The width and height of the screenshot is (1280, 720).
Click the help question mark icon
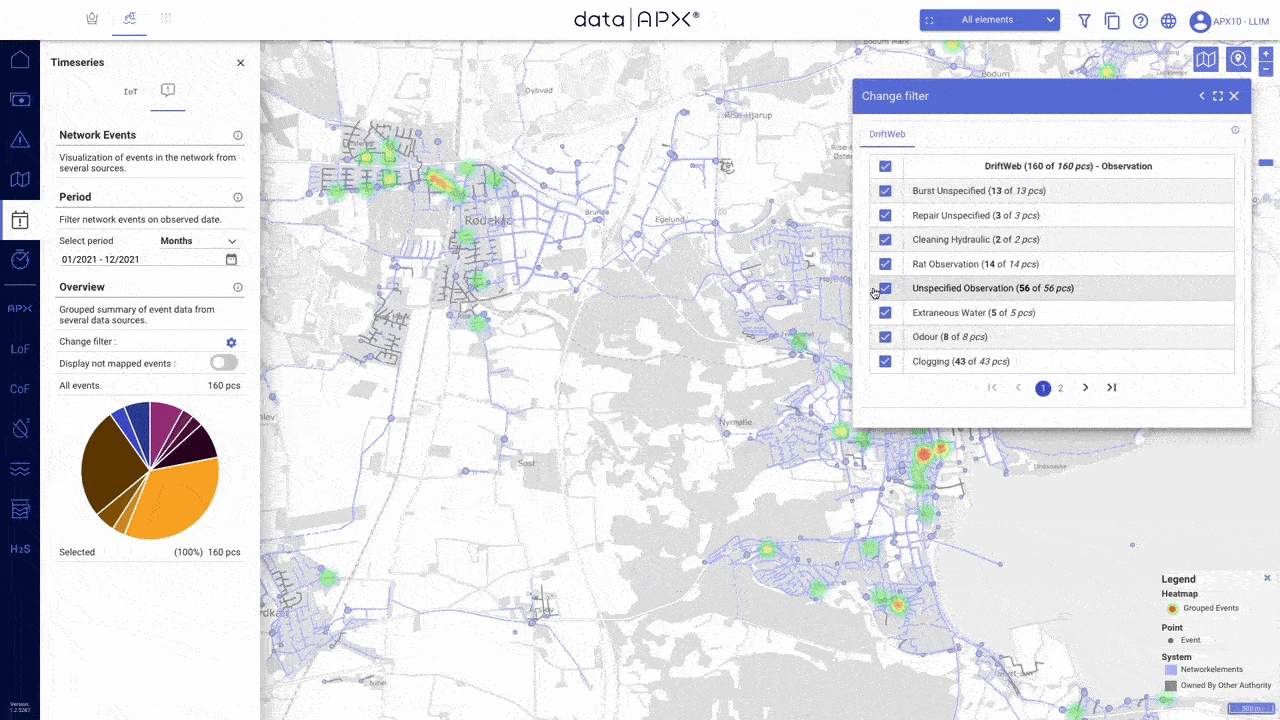pos(1140,20)
